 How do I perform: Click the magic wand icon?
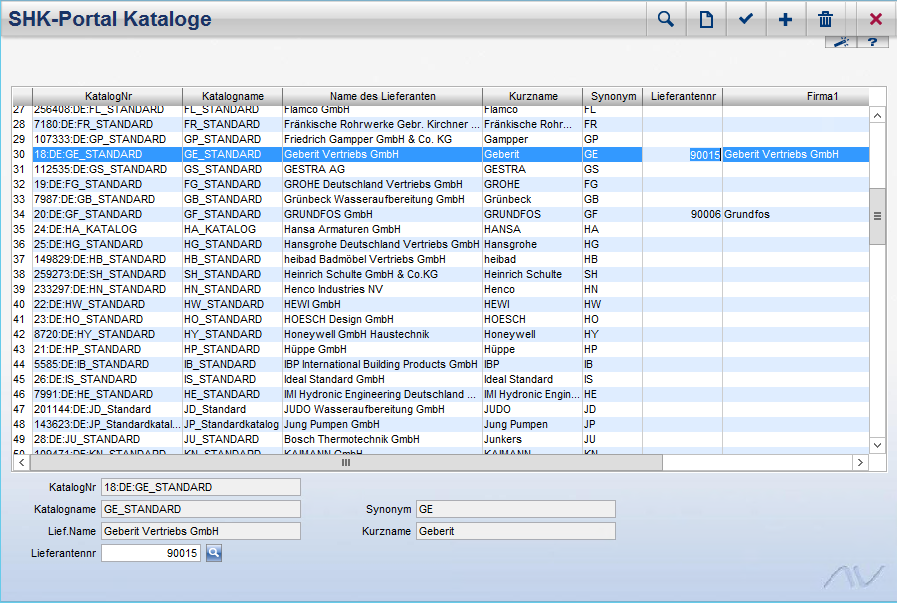pyautogui.click(x=842, y=42)
